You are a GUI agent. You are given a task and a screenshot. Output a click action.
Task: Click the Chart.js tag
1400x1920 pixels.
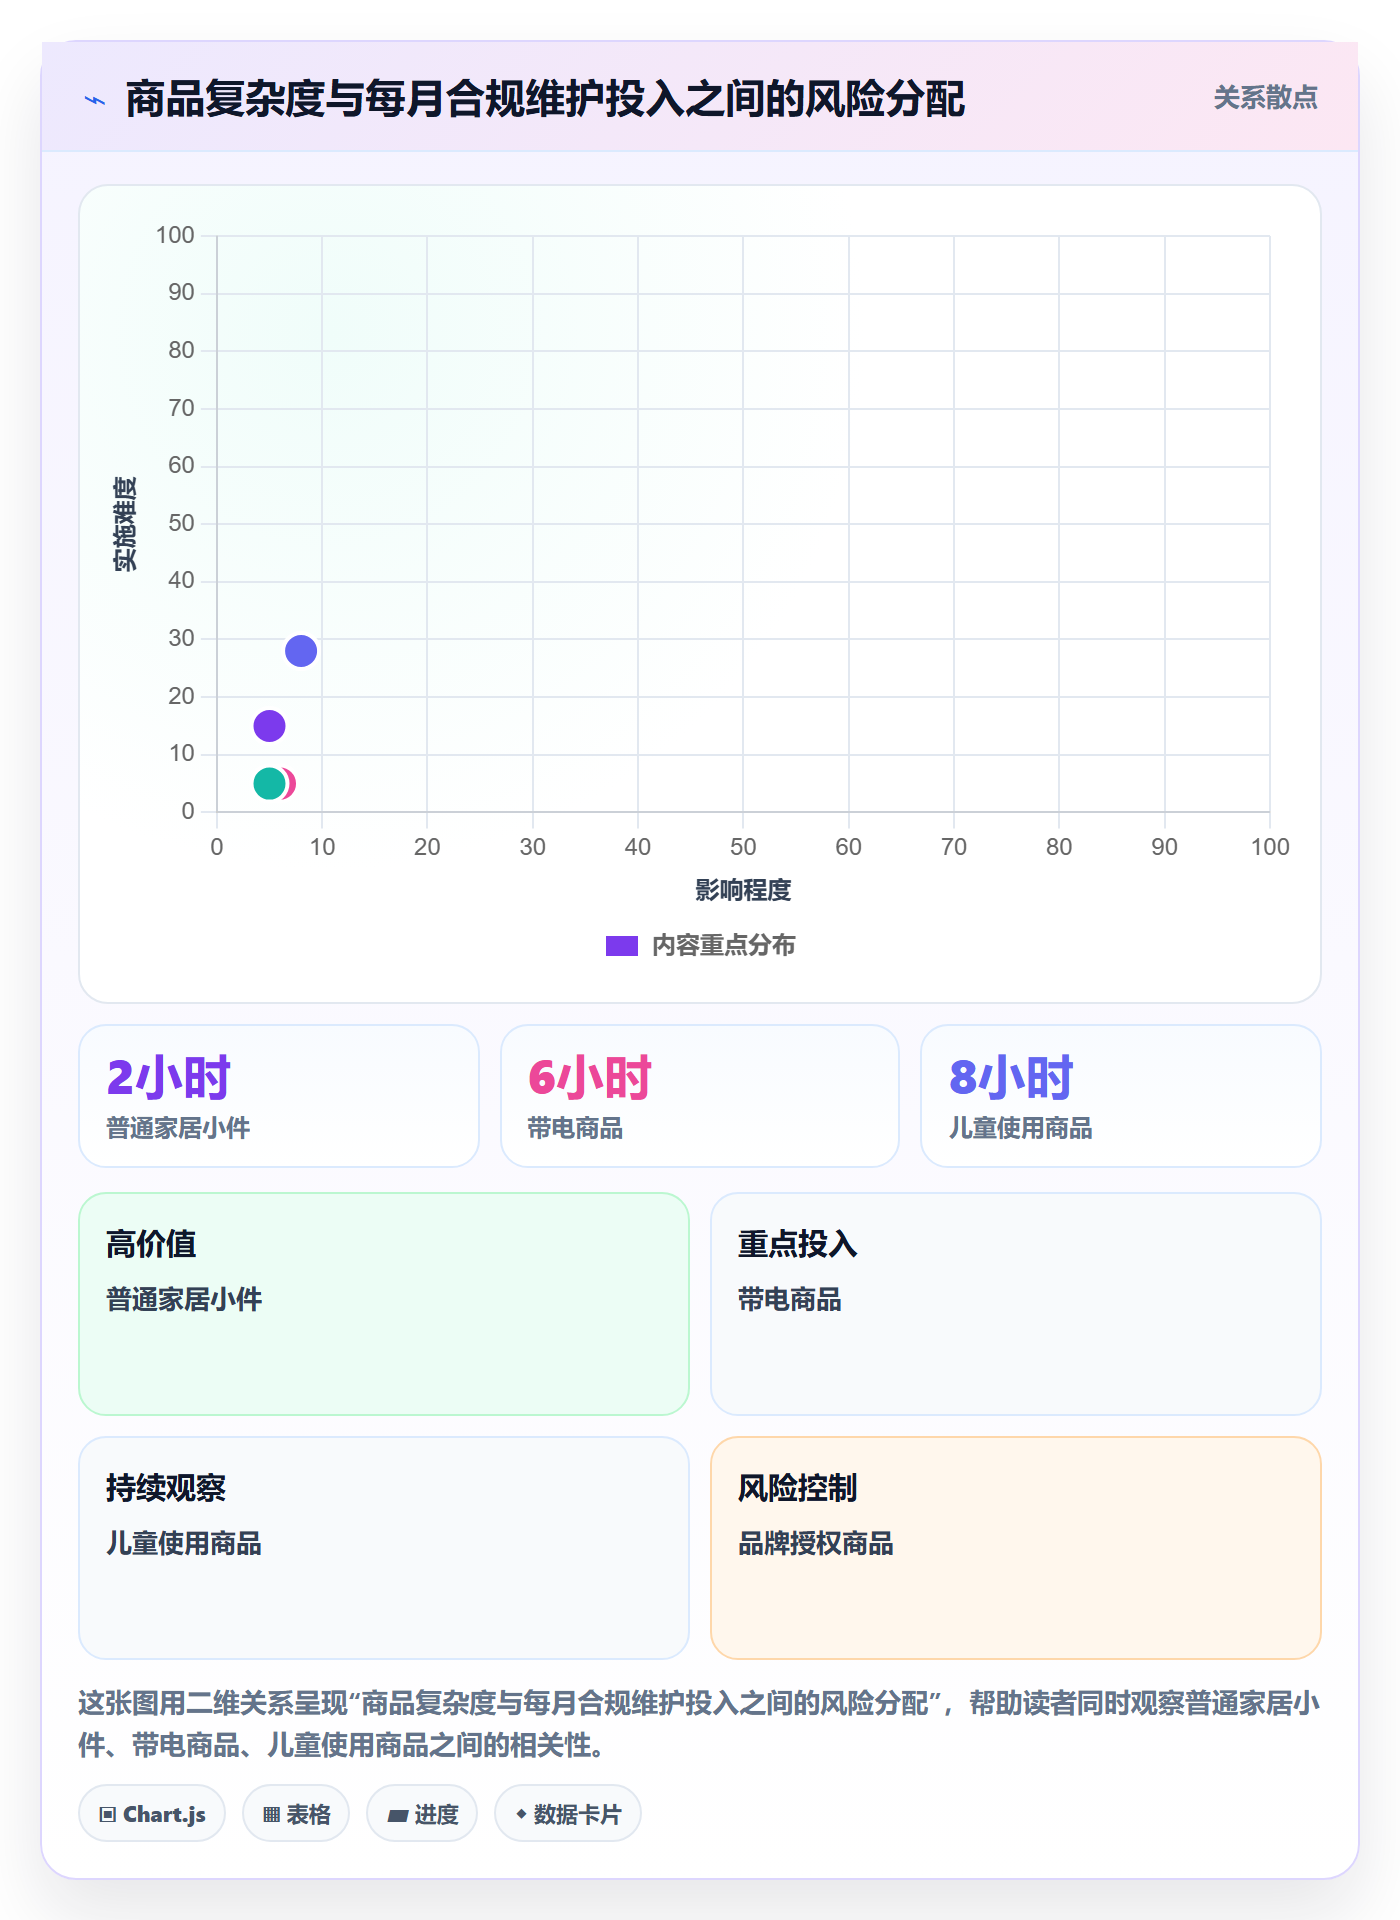click(152, 1814)
